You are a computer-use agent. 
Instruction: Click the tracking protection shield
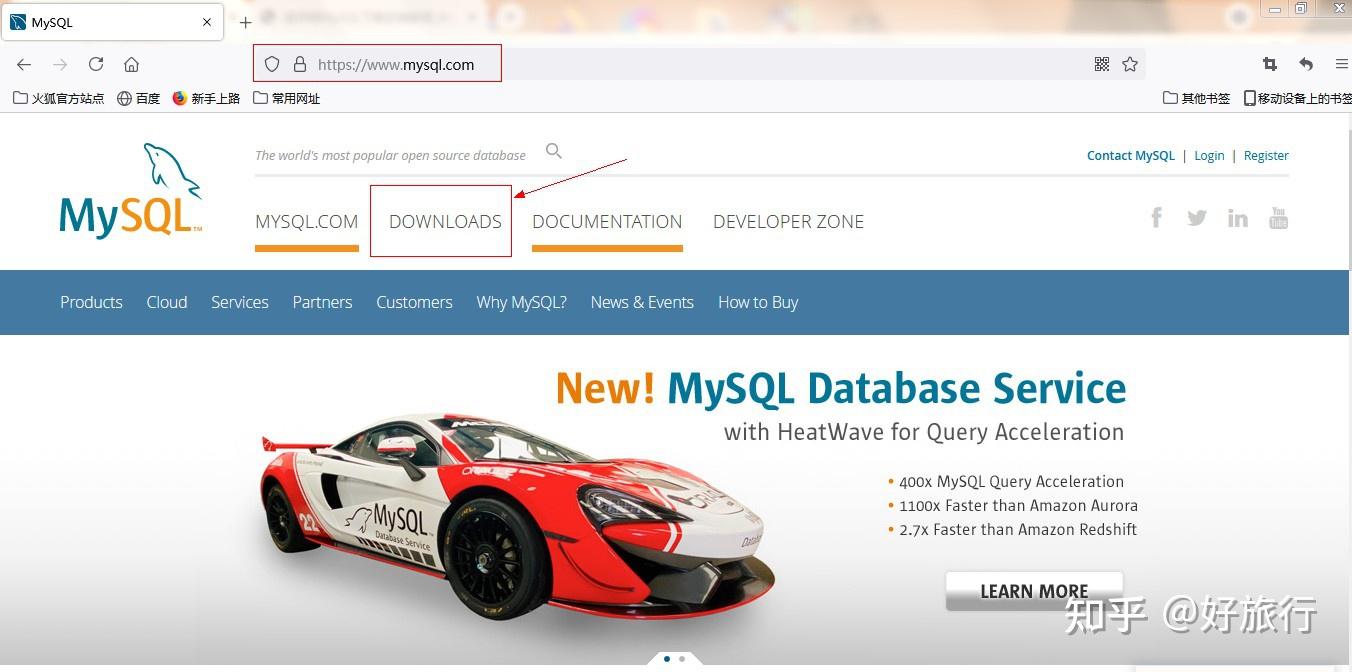coord(271,64)
